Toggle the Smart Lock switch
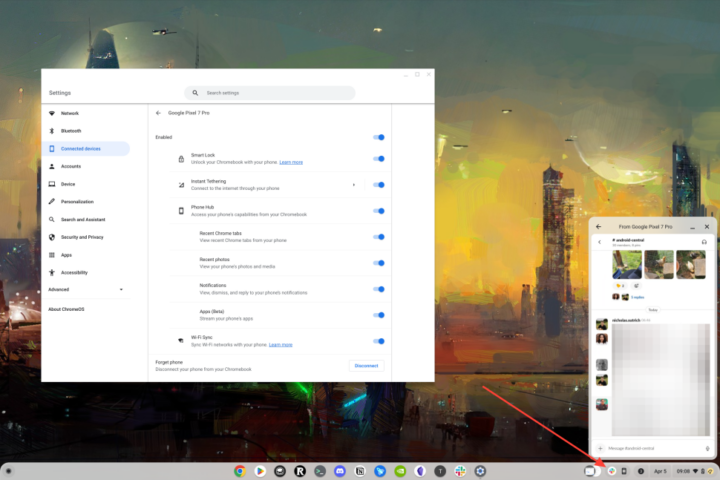This screenshot has width=720, height=480. pyautogui.click(x=378, y=158)
